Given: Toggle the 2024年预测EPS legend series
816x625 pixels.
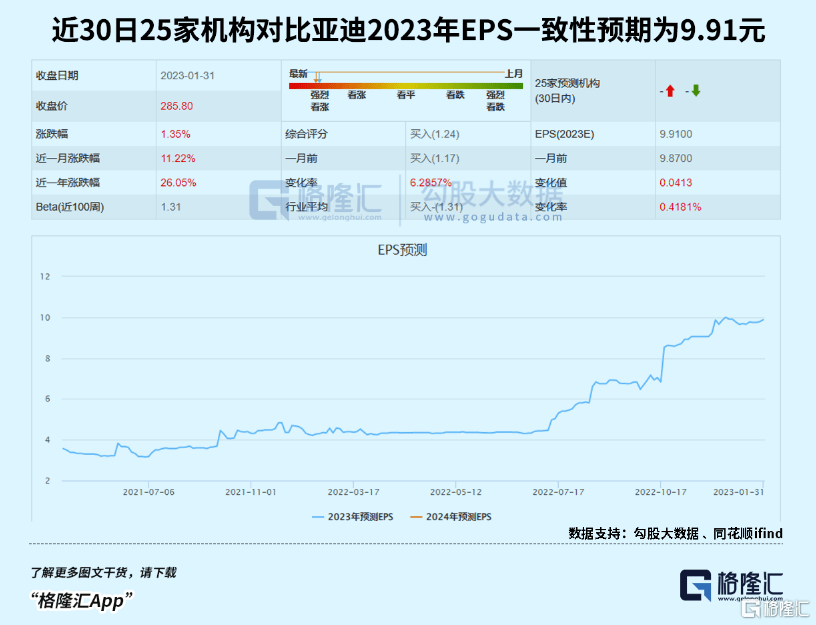Looking at the screenshot, I should coord(451,517).
